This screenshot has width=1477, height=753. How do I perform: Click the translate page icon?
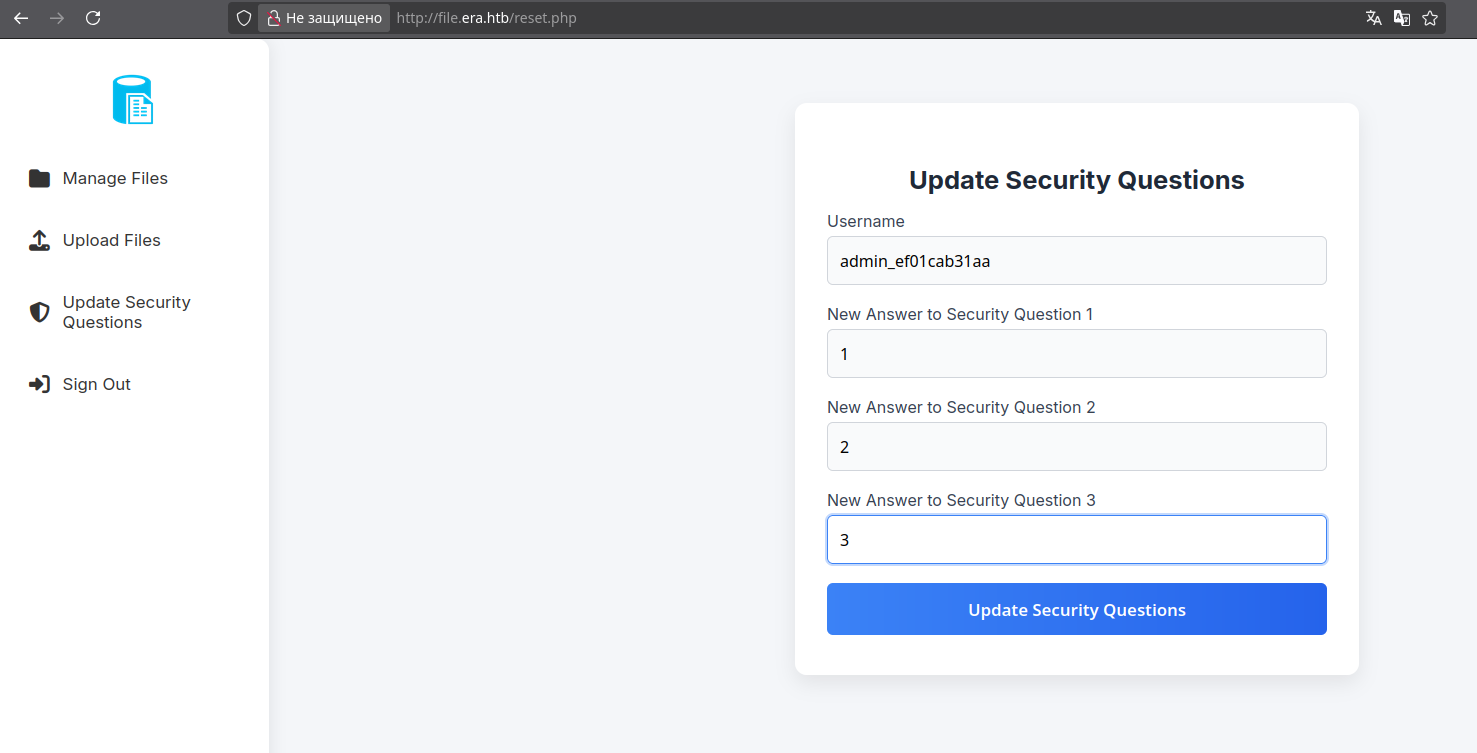pyautogui.click(x=1374, y=18)
